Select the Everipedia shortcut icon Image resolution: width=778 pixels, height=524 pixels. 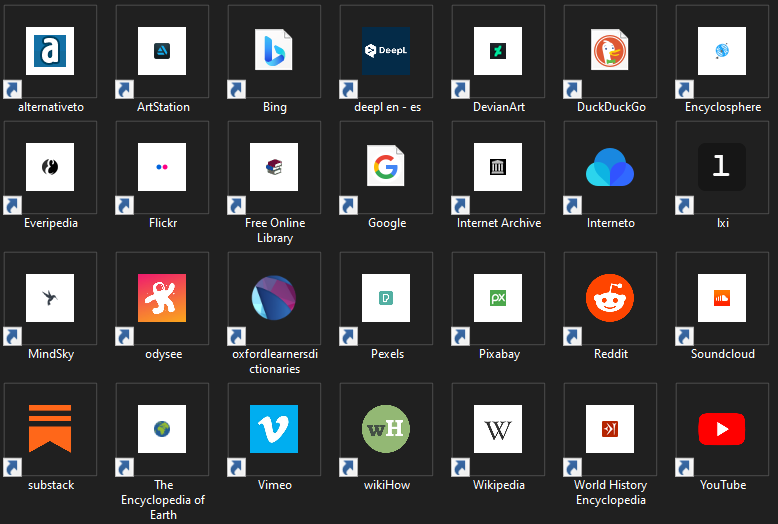tap(50, 167)
